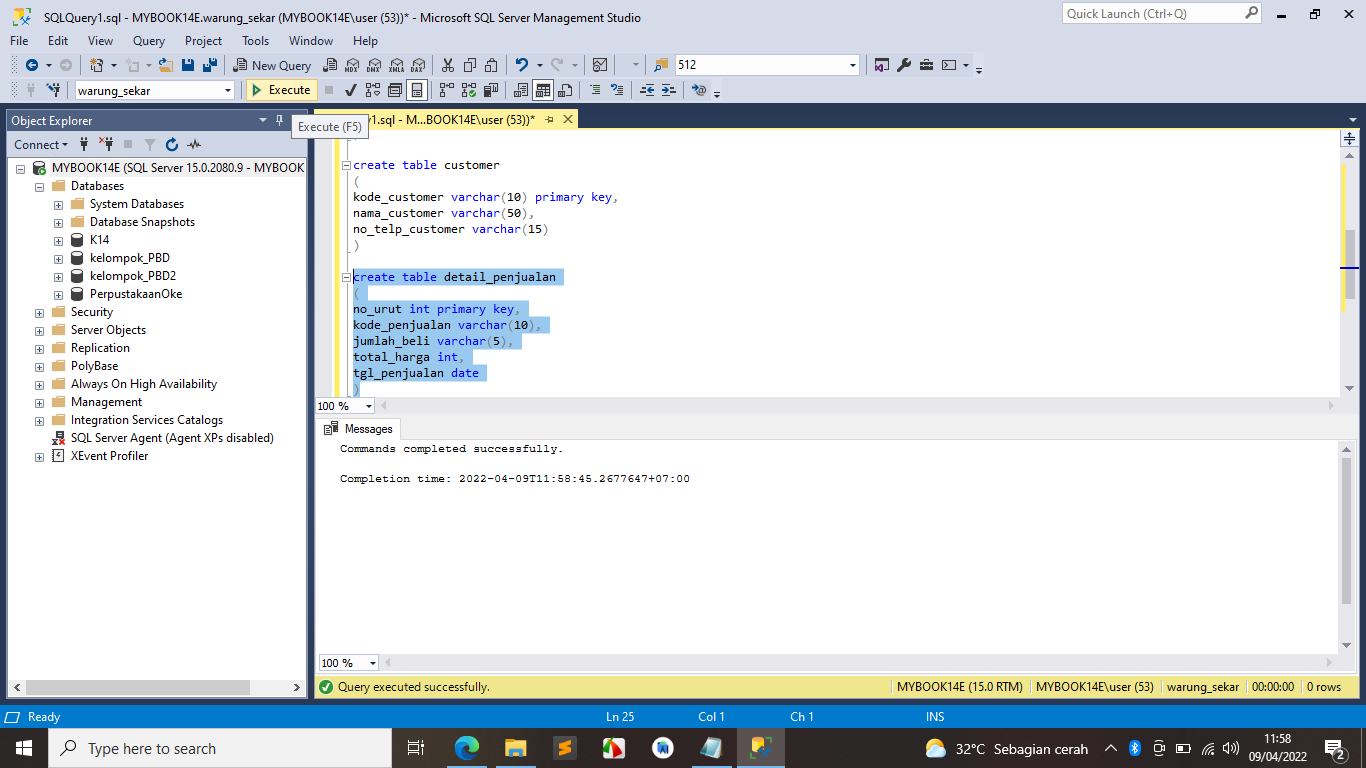Increase indent of selected lines

(669, 90)
